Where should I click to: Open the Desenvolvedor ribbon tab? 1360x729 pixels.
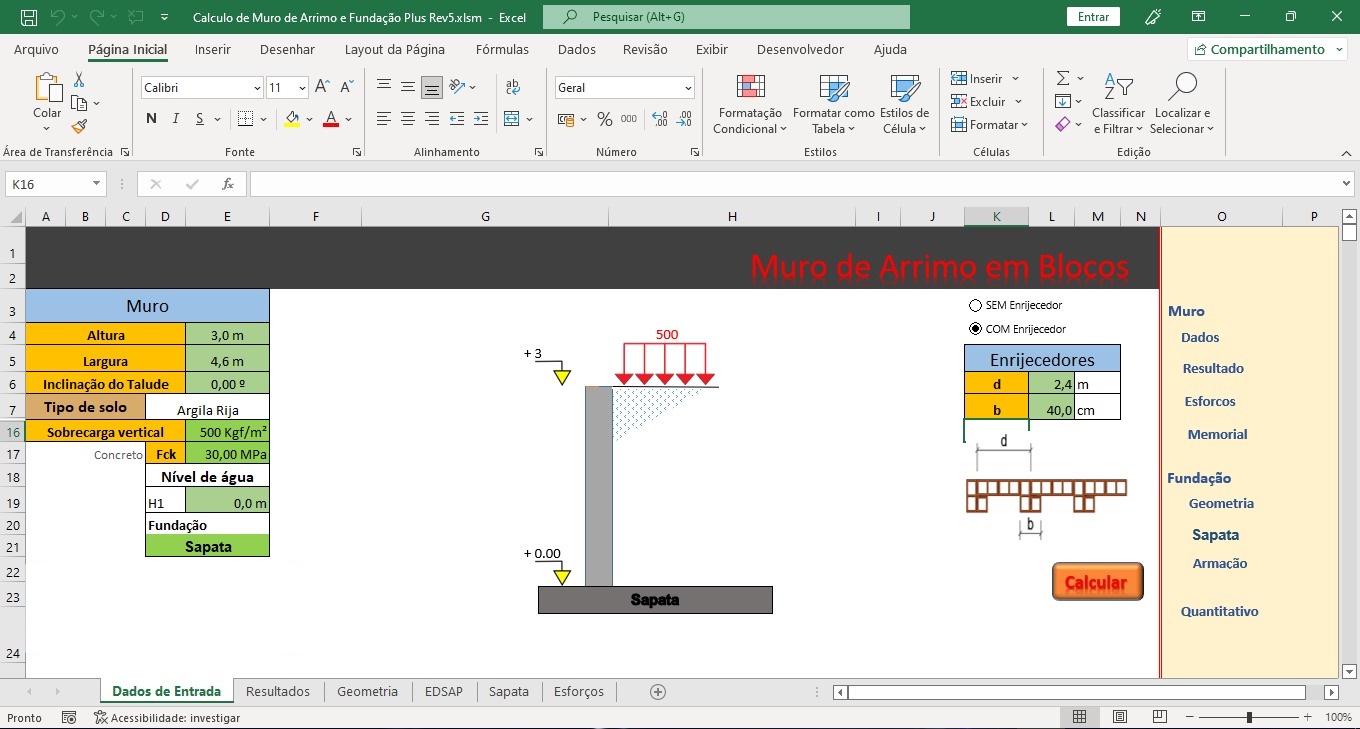pyautogui.click(x=800, y=49)
